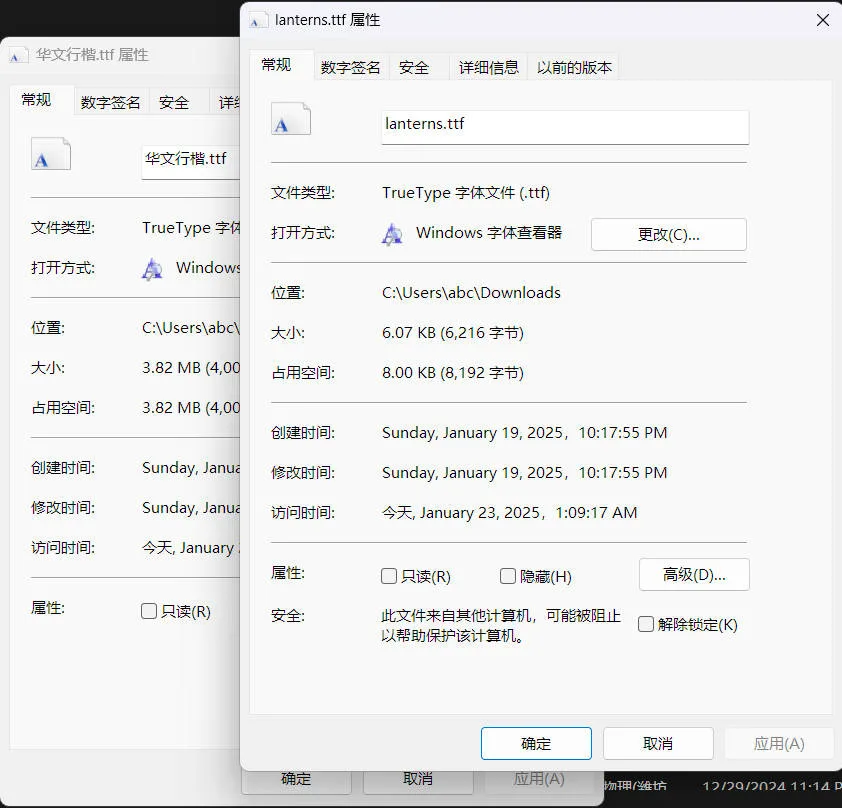Check the 解除锁定(K) unblock checkbox
The width and height of the screenshot is (842, 808).
(x=646, y=624)
